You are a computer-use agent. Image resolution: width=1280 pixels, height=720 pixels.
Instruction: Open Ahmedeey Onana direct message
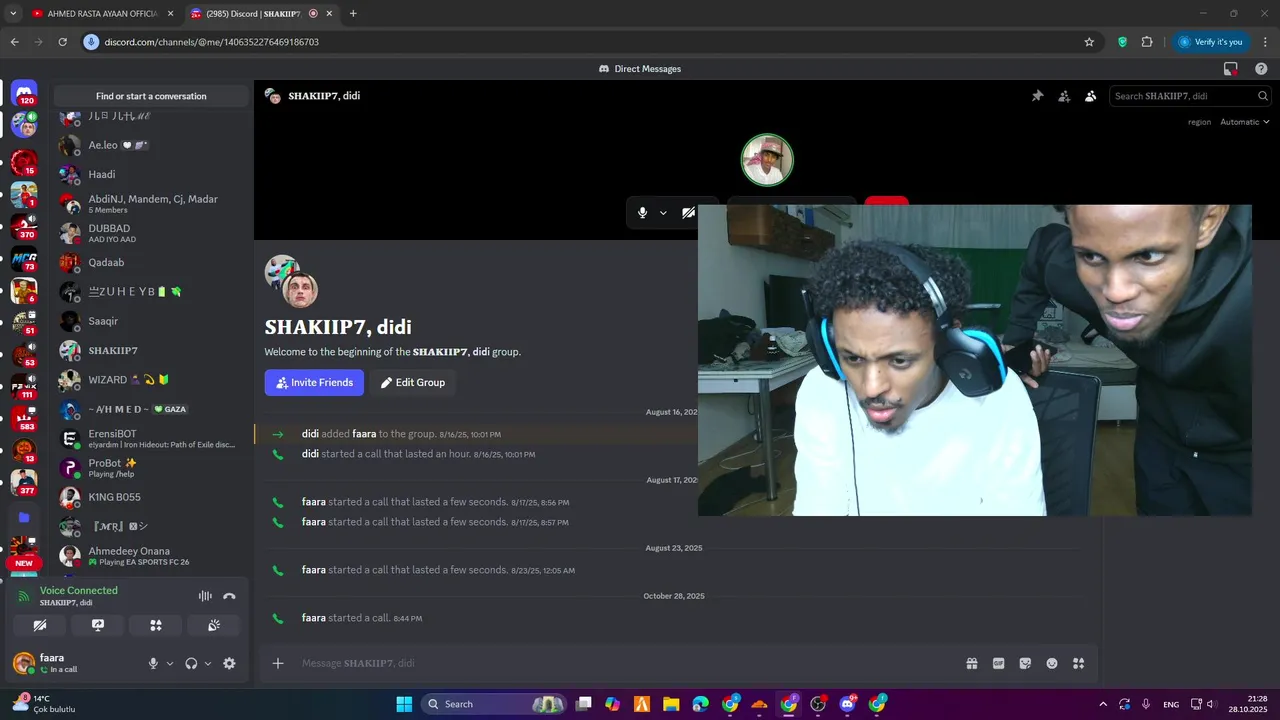coord(151,555)
